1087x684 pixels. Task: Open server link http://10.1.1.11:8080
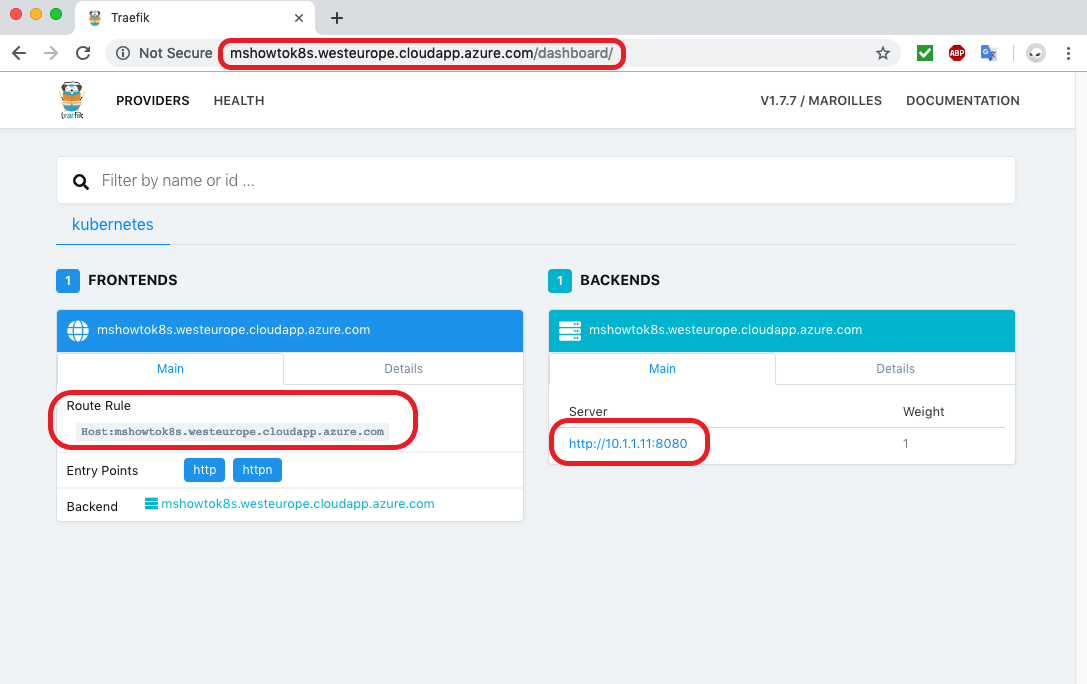628,444
